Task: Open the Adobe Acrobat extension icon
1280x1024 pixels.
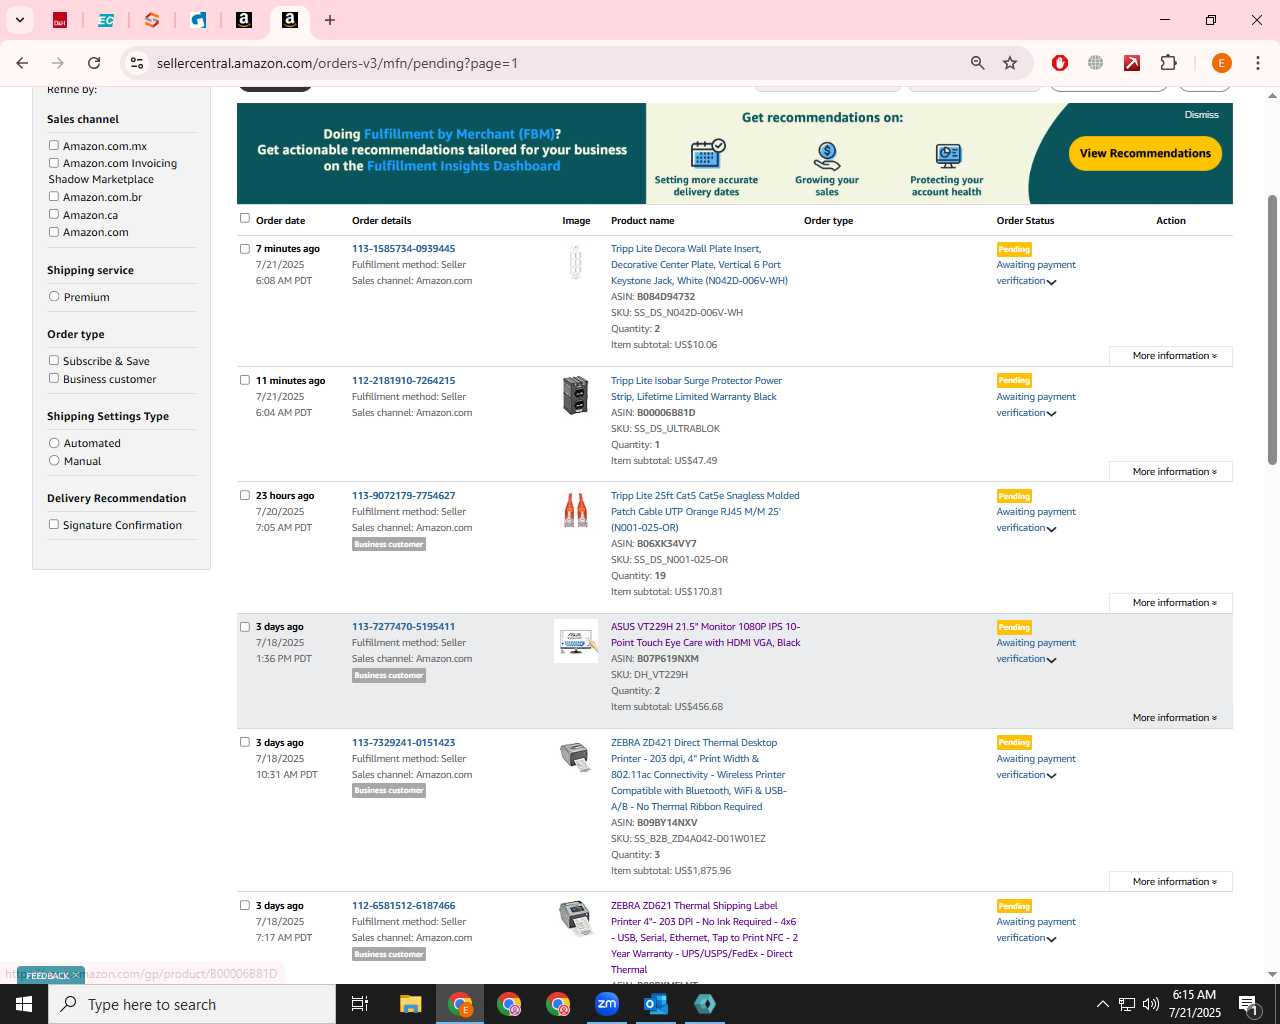Action: (1132, 63)
